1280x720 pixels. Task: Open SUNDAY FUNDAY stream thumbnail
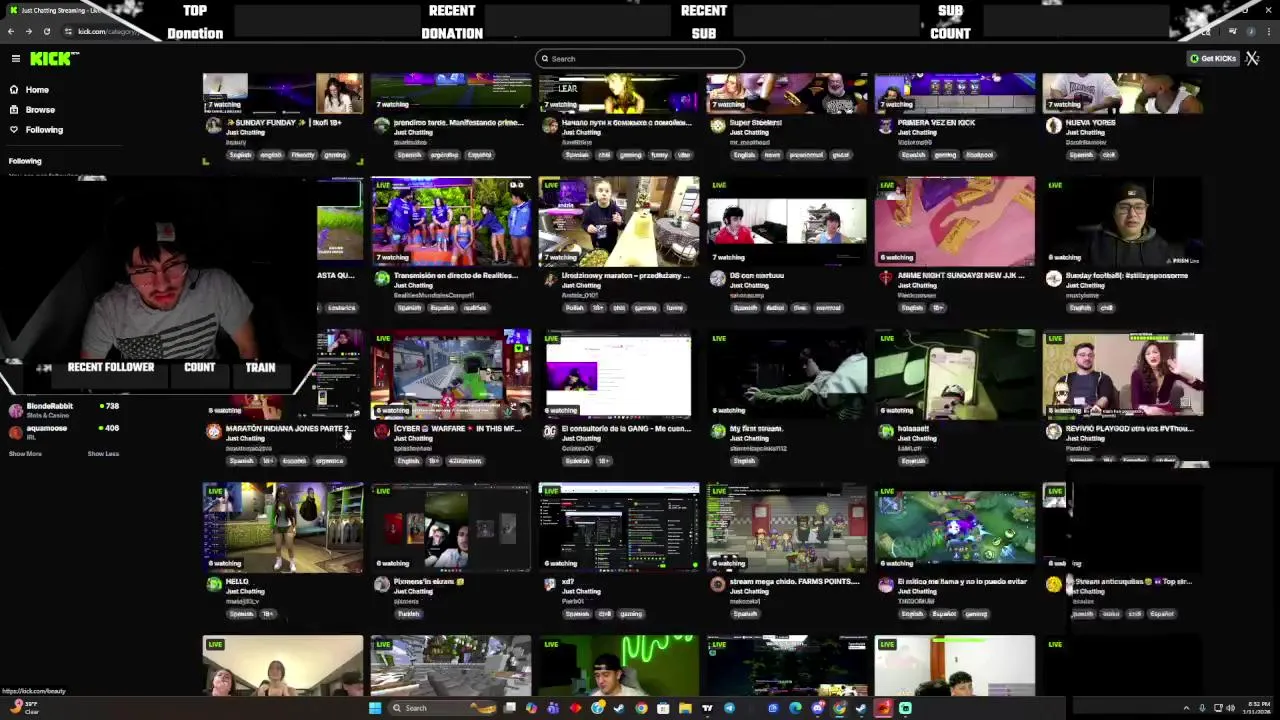point(283,93)
